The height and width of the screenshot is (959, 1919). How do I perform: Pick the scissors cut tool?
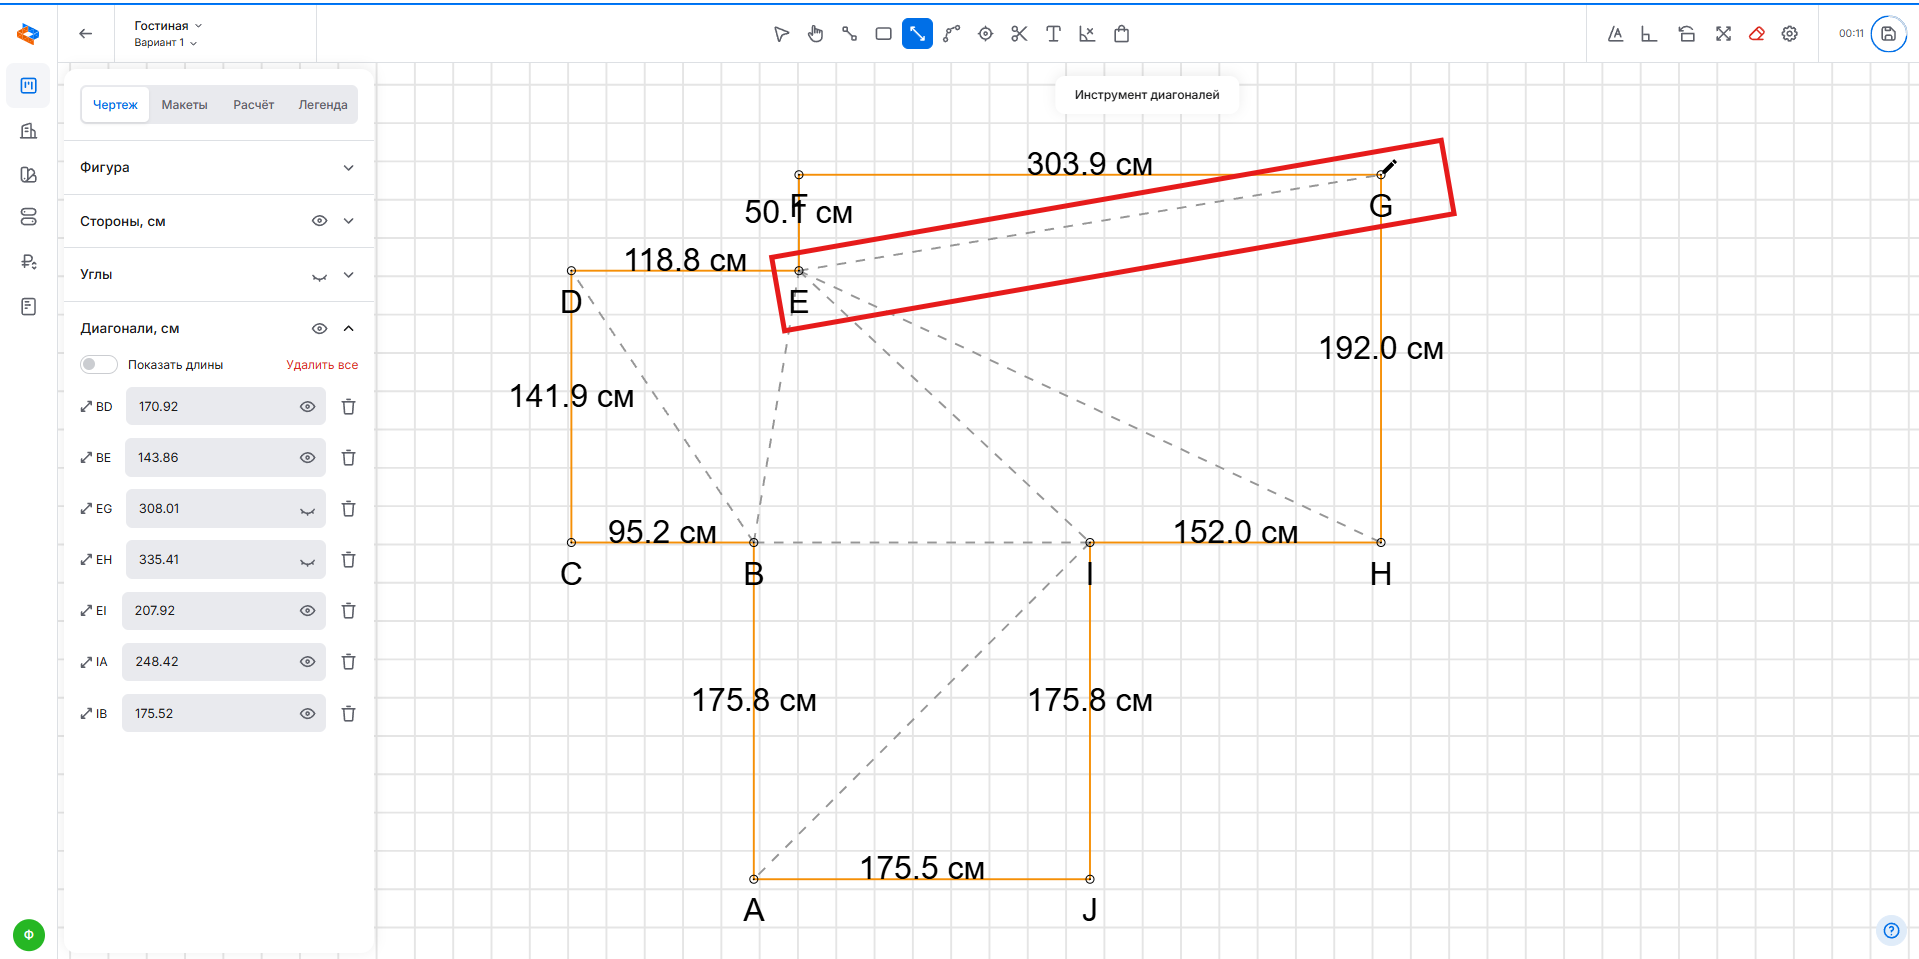tap(1019, 34)
